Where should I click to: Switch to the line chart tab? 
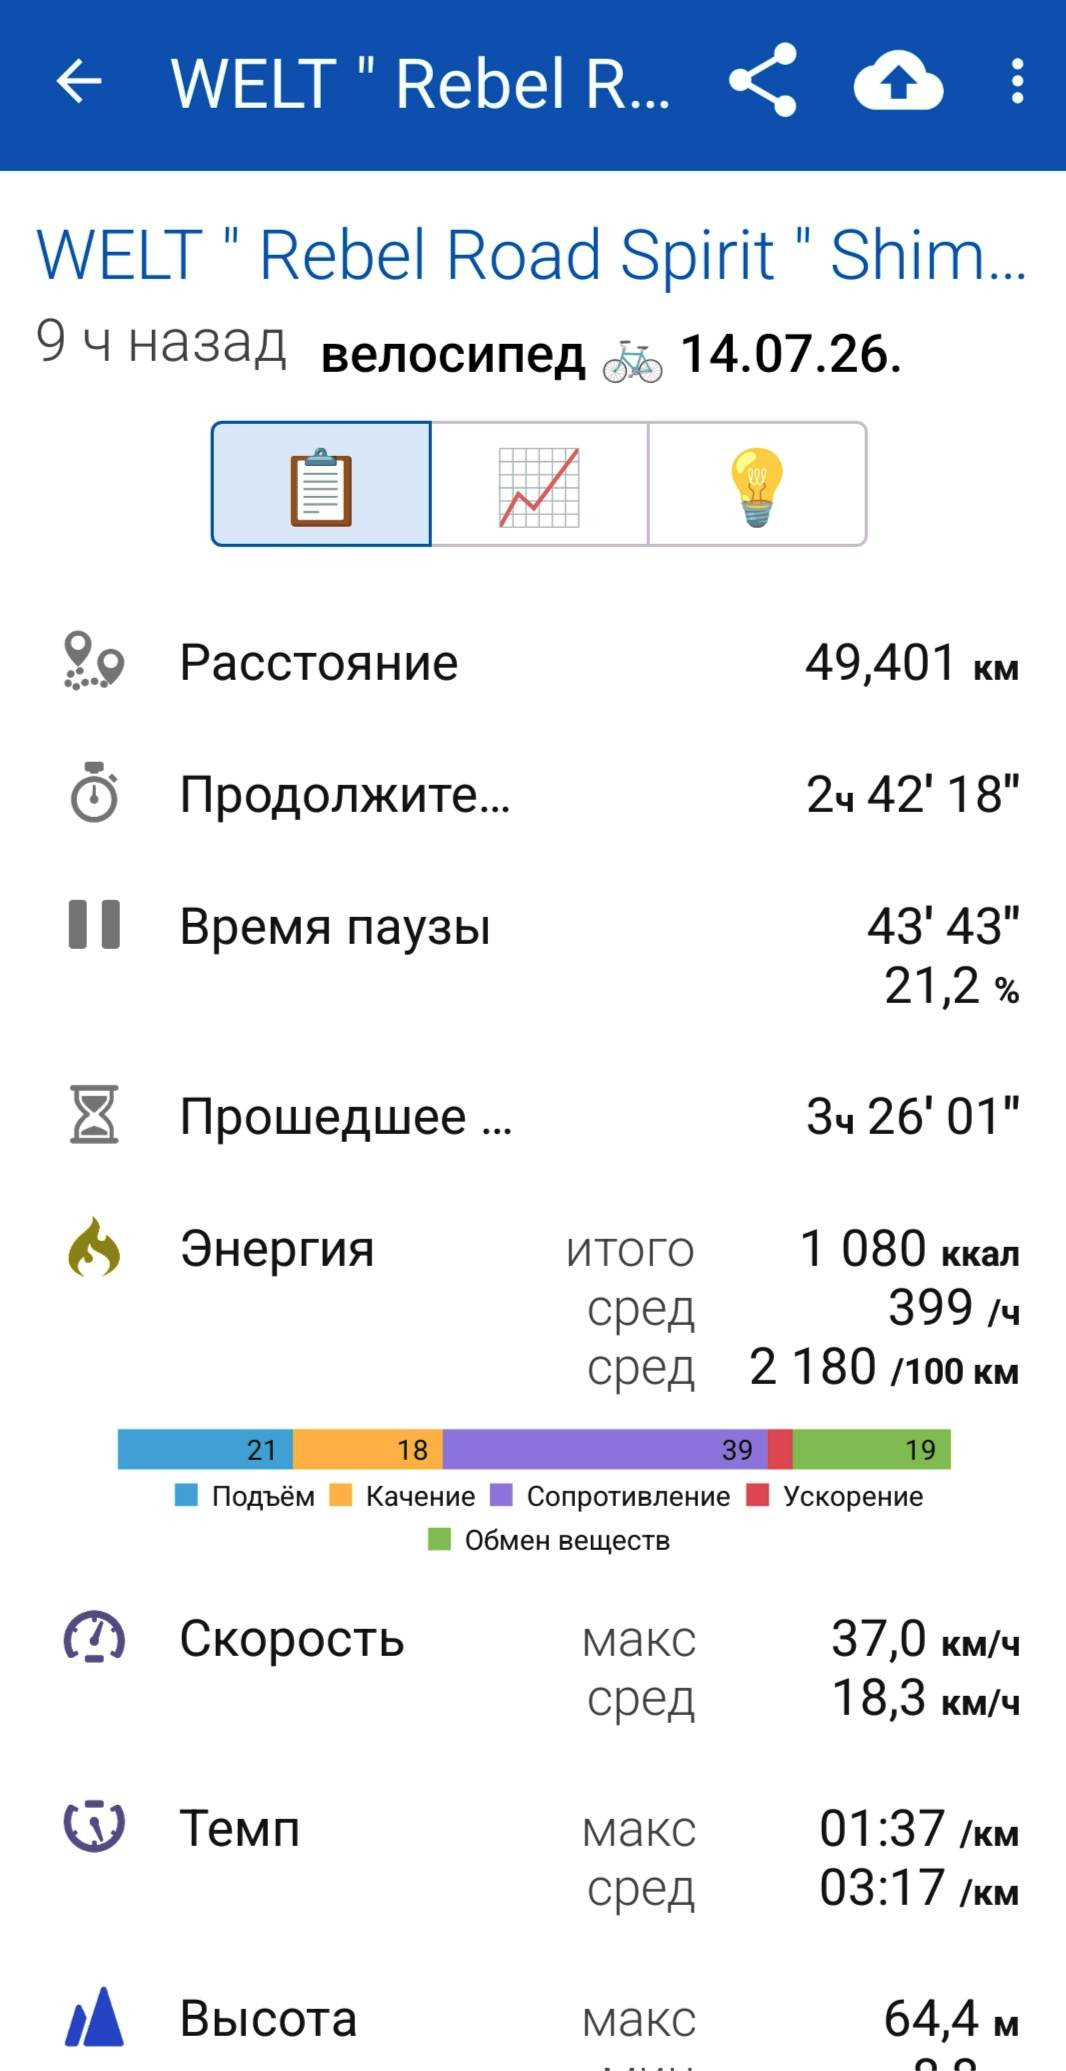[539, 484]
